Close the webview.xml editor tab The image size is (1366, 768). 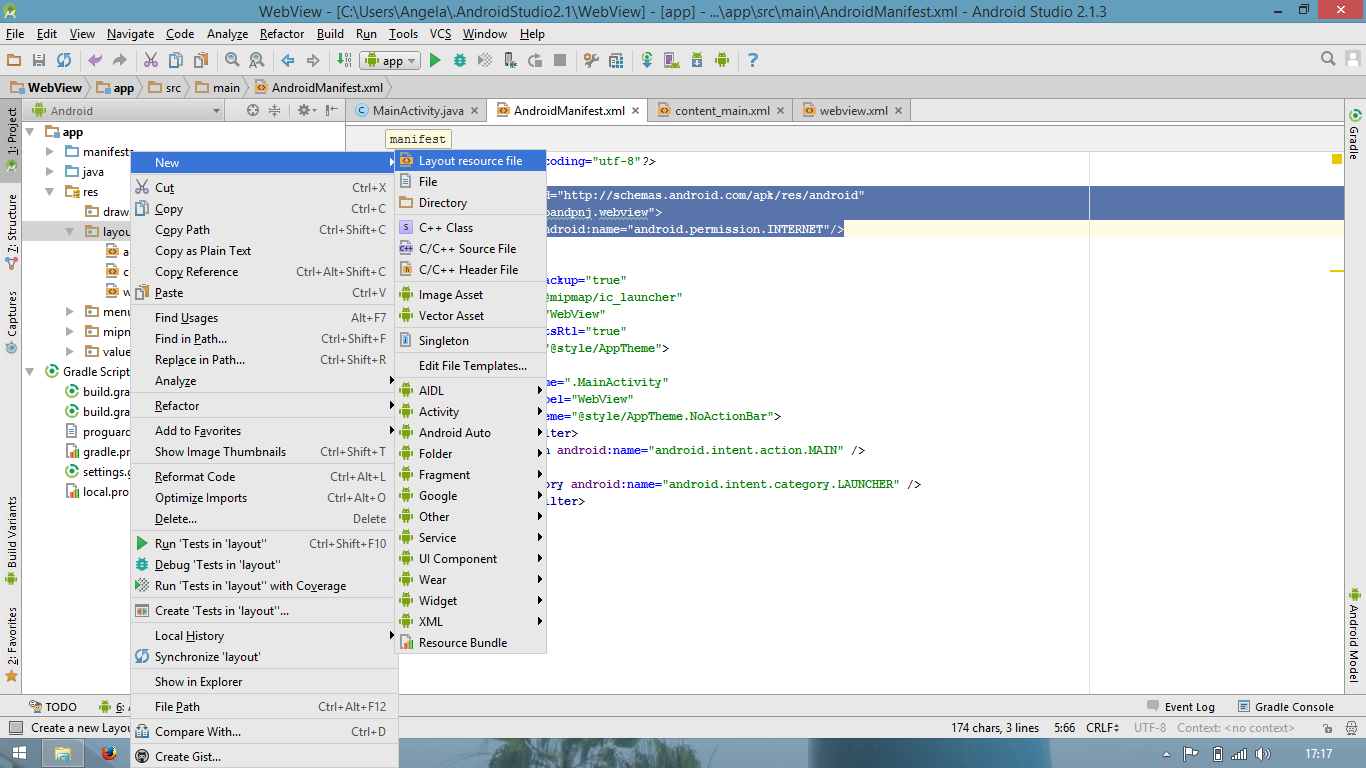point(898,111)
